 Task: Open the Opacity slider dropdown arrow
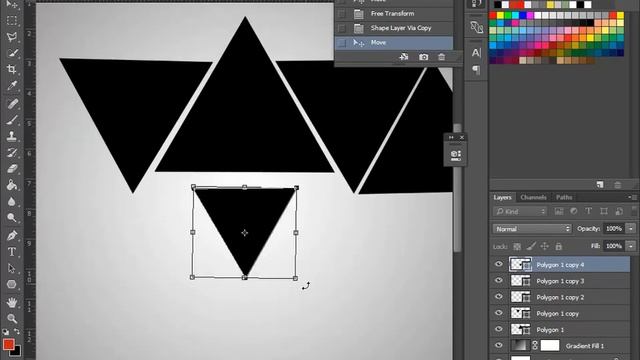631,229
